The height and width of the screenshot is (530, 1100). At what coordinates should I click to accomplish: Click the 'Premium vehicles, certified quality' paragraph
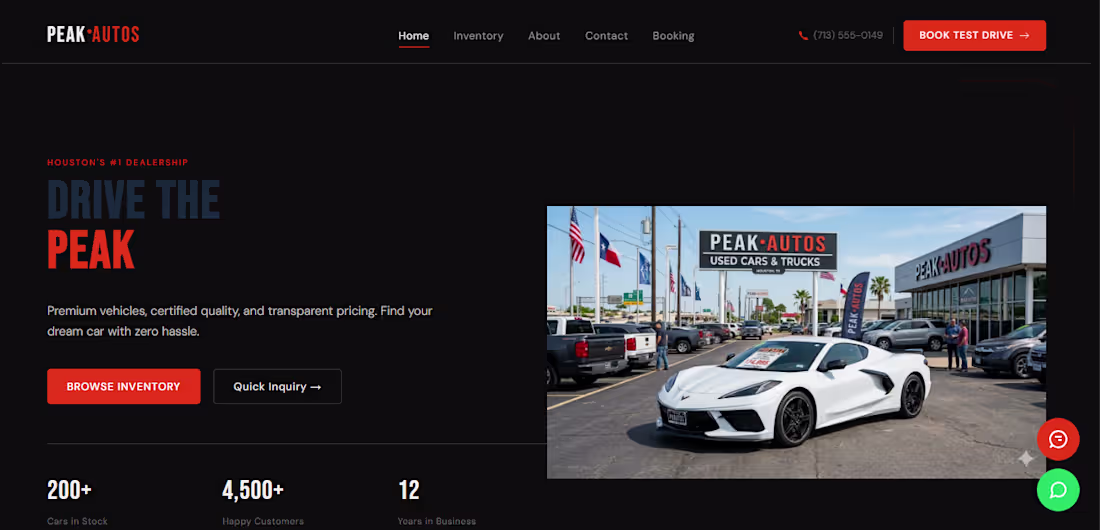click(x=240, y=321)
